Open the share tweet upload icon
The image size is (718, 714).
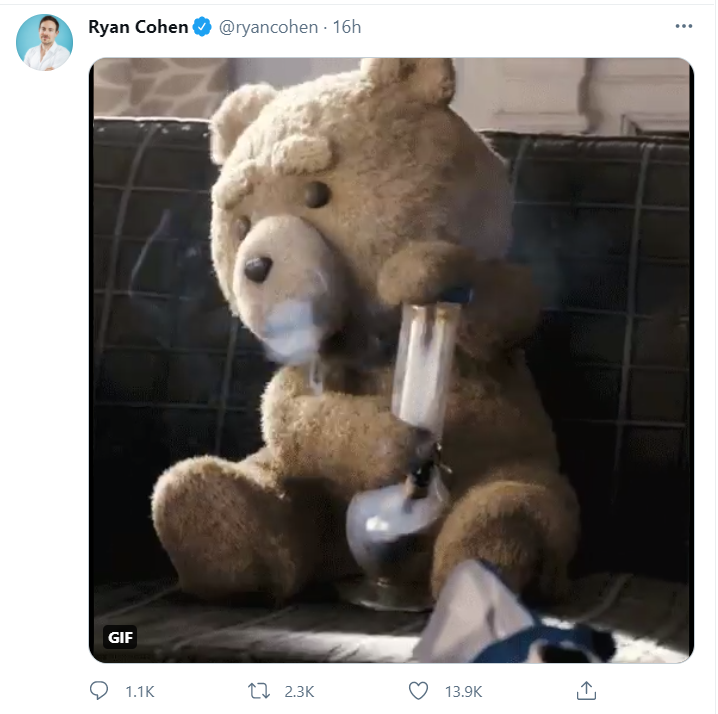[x=586, y=690]
